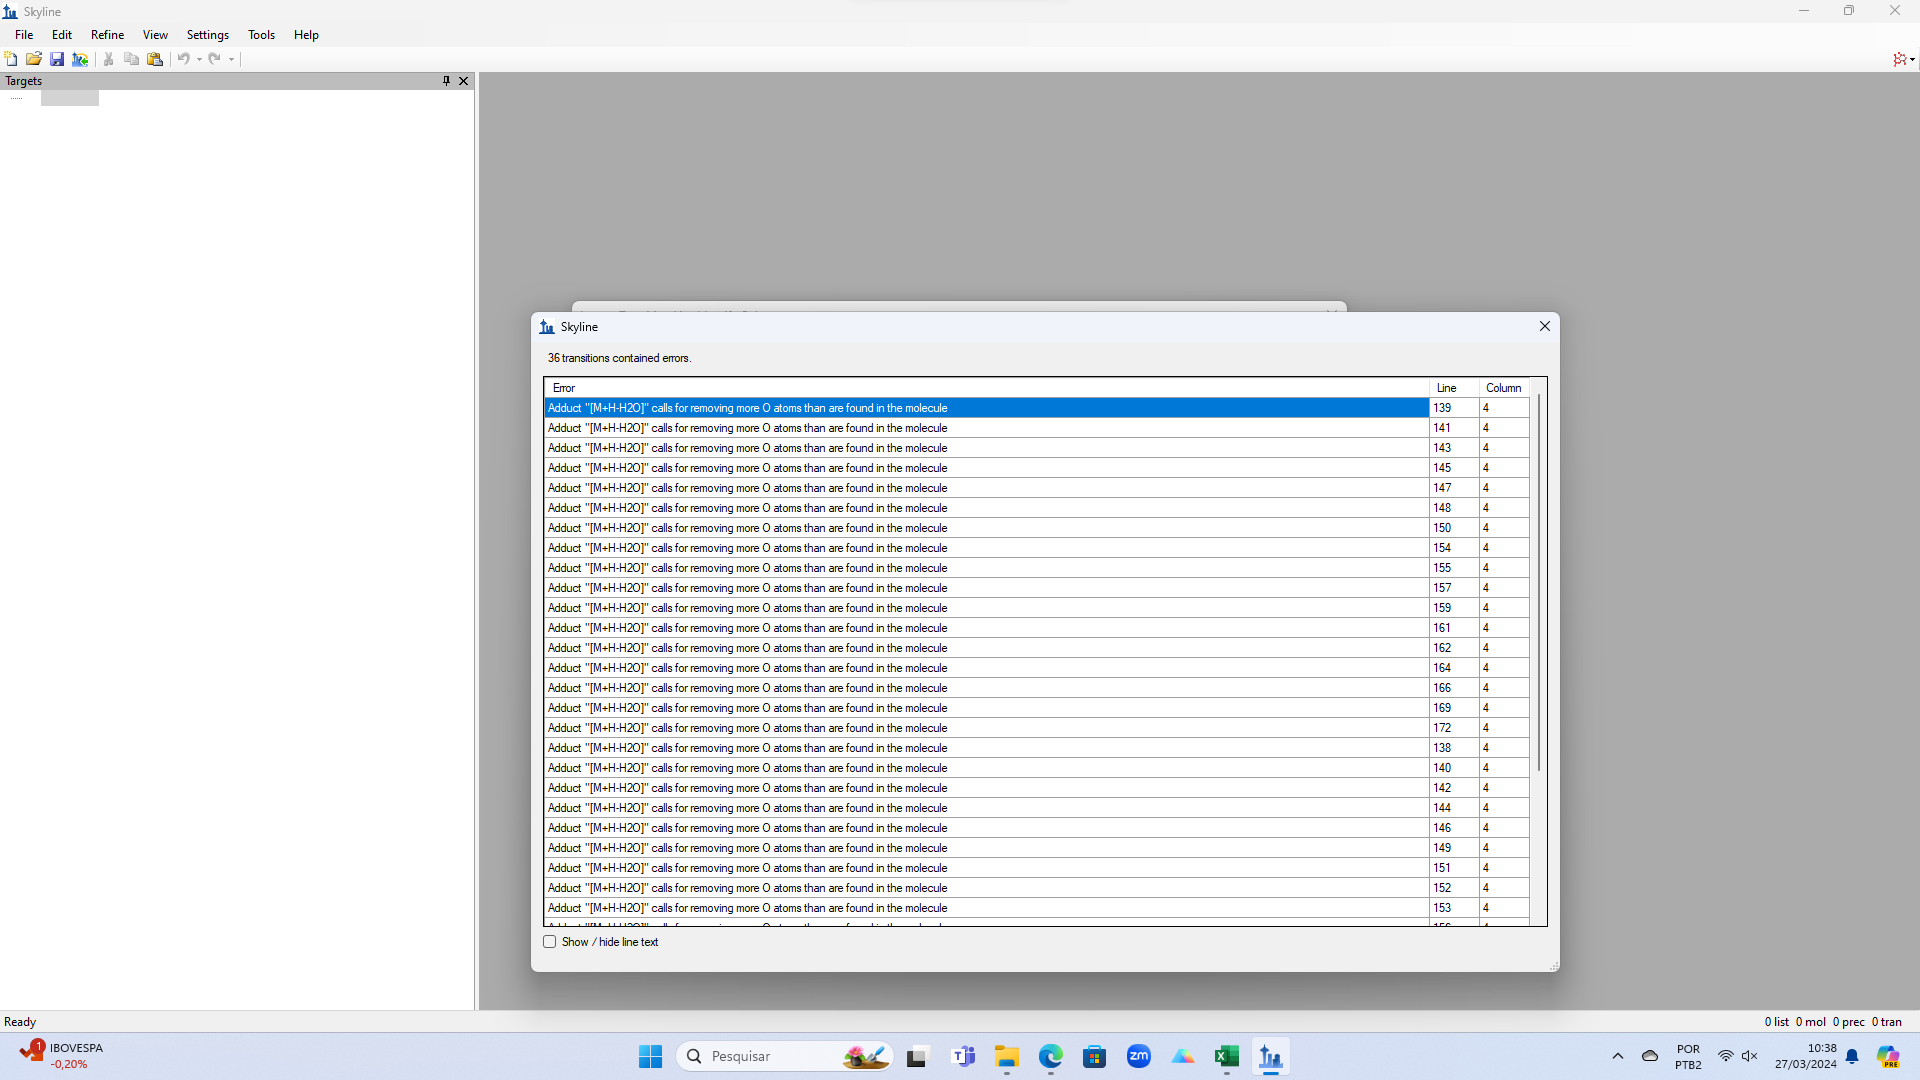This screenshot has height=1080, width=1920.
Task: Open Excel from the taskbar
Action: 1226,1056
